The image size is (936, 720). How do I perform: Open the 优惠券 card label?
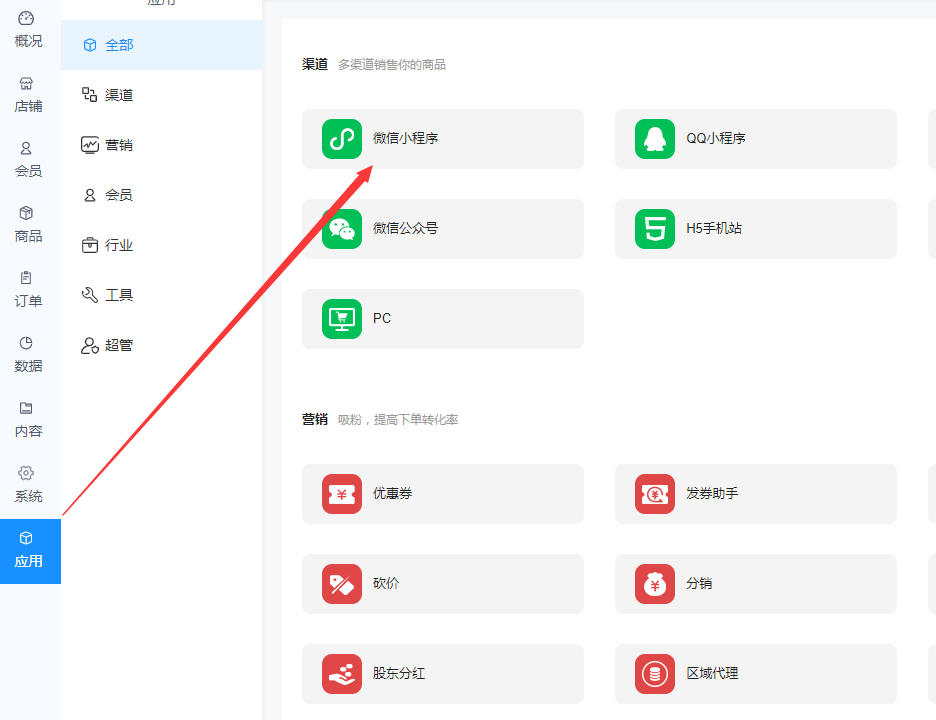click(x=392, y=493)
